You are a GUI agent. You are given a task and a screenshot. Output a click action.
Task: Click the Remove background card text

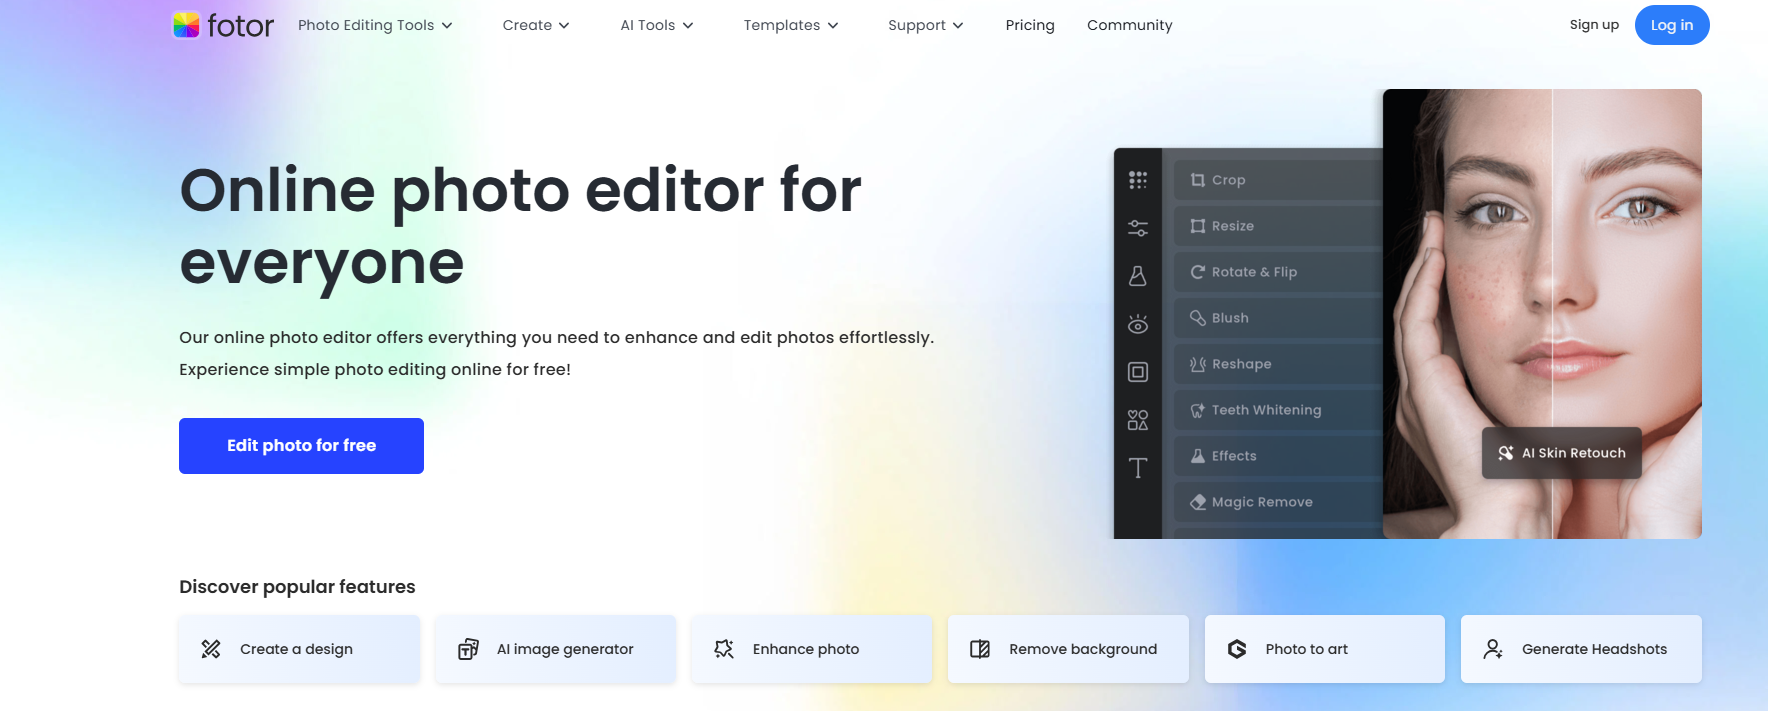(x=1083, y=649)
